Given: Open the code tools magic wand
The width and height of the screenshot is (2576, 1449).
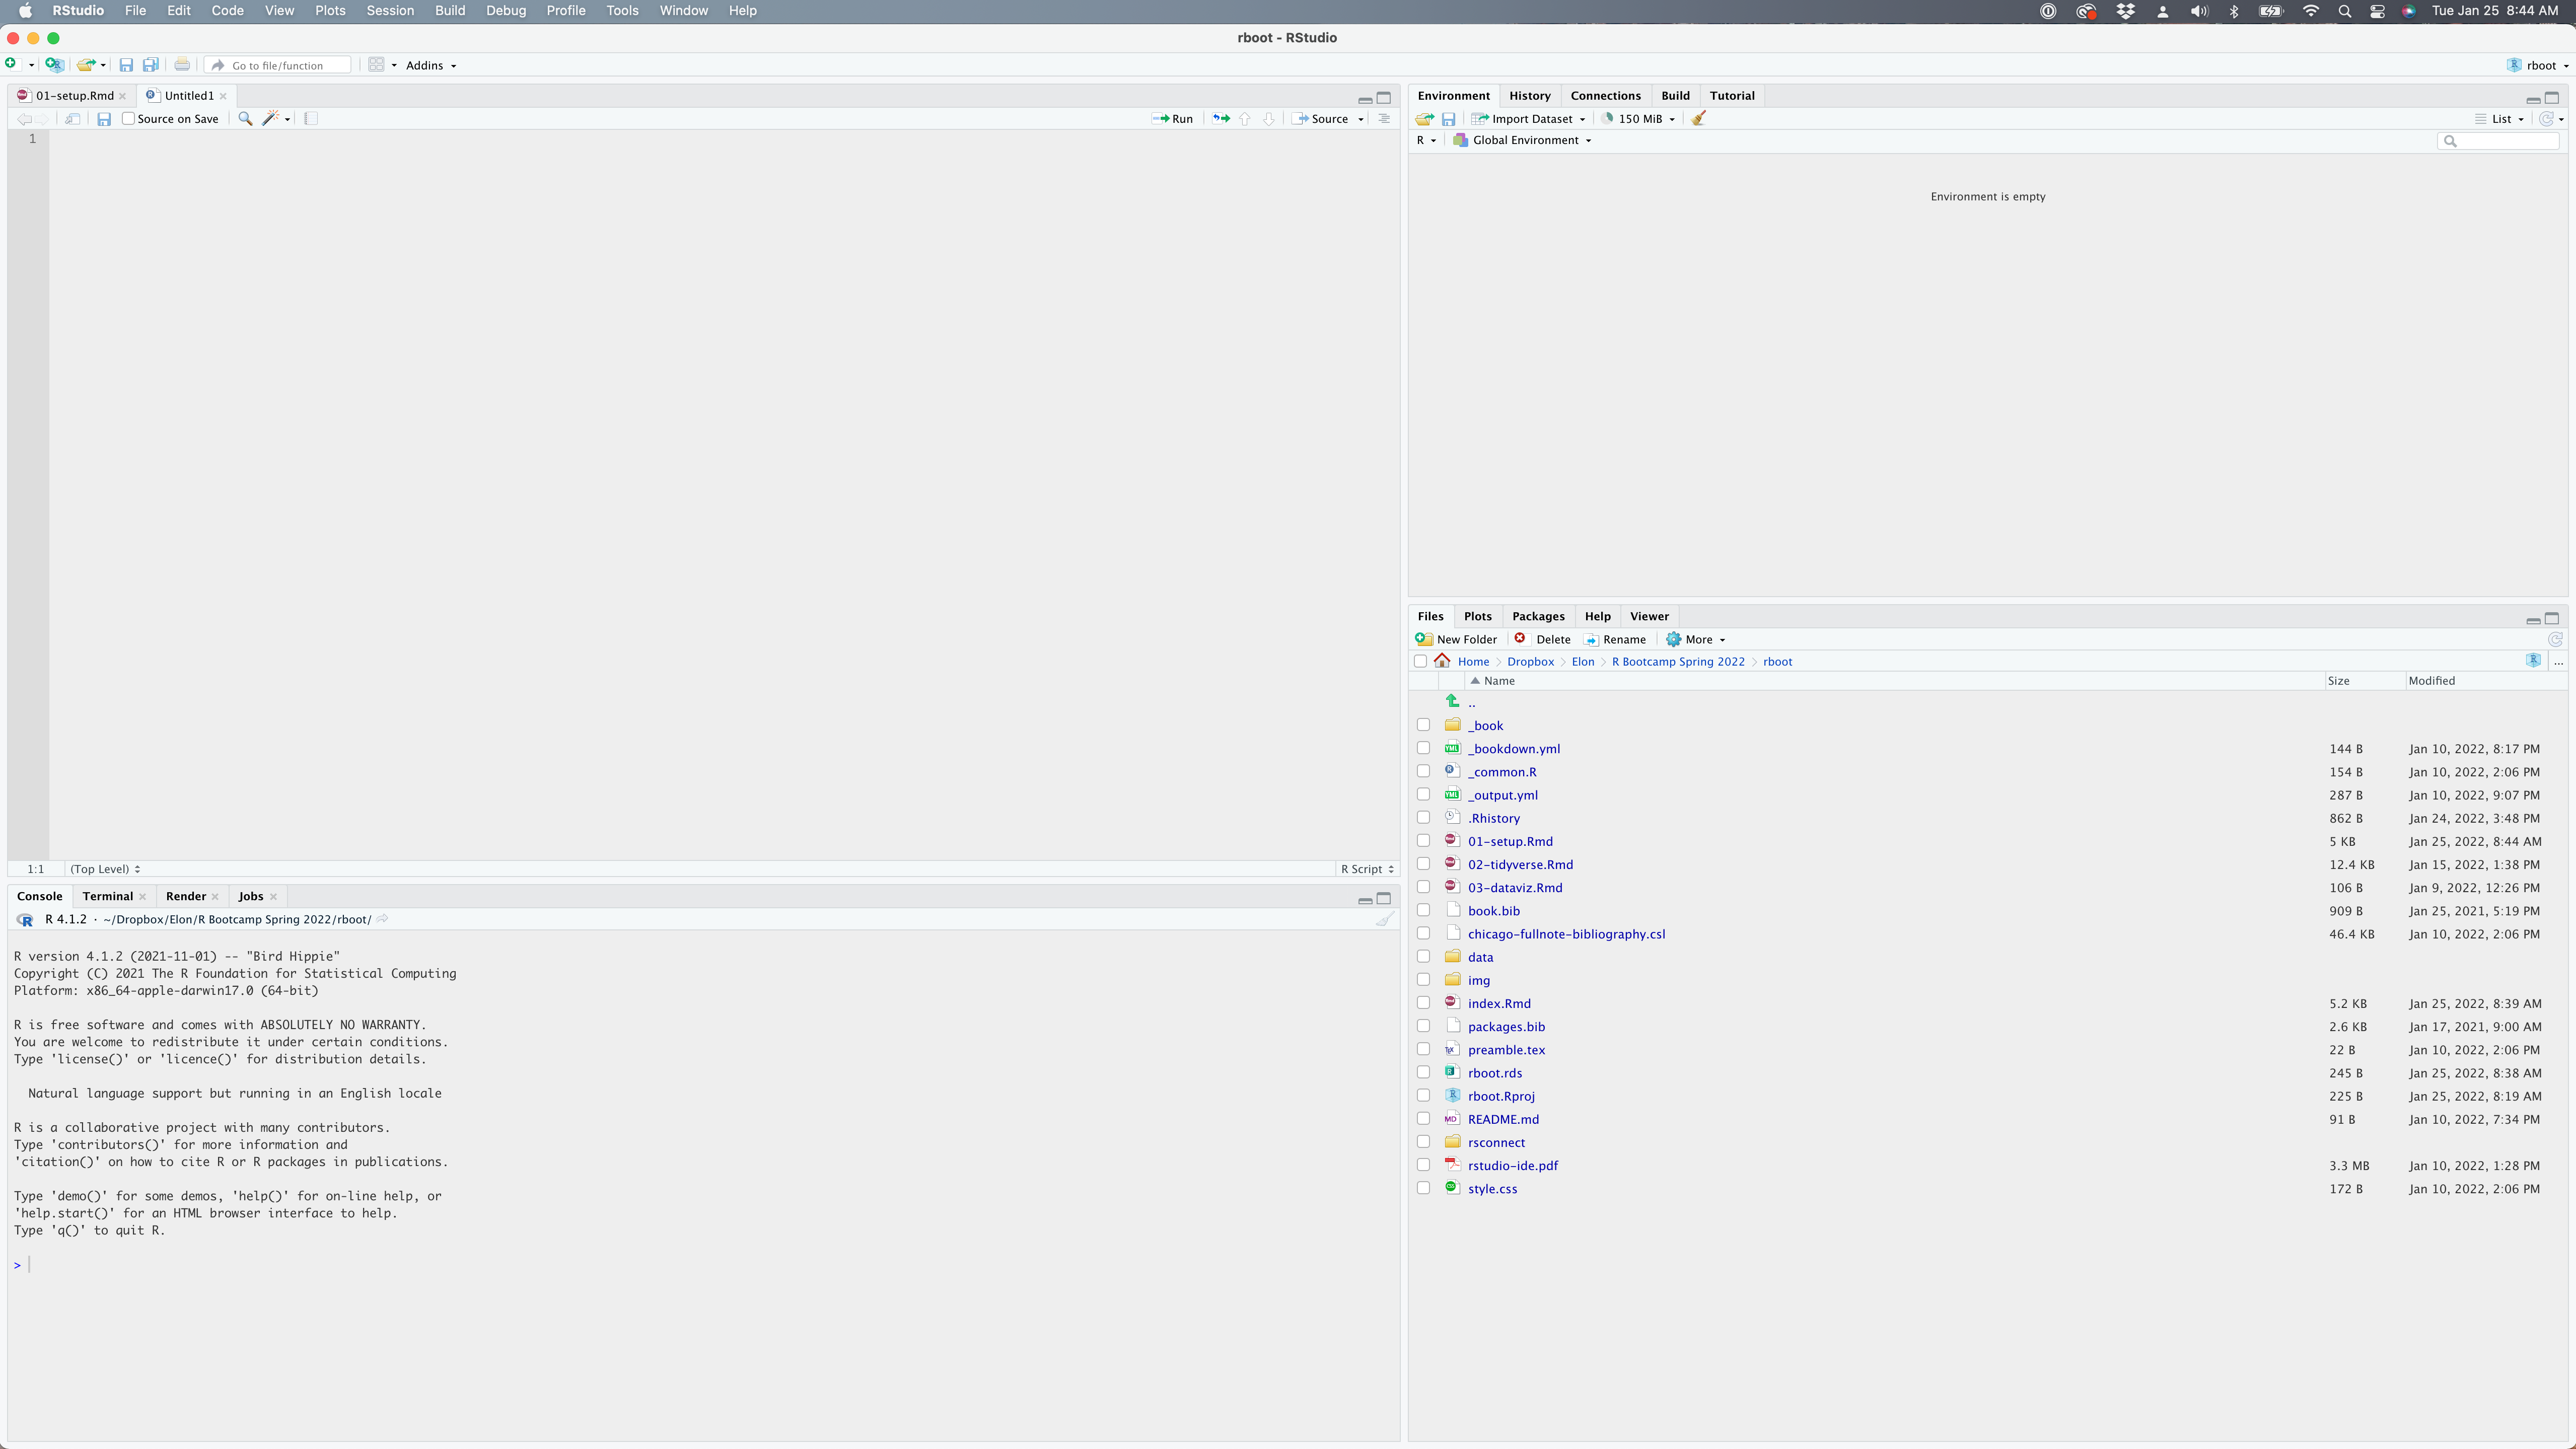Looking at the screenshot, I should coord(270,119).
